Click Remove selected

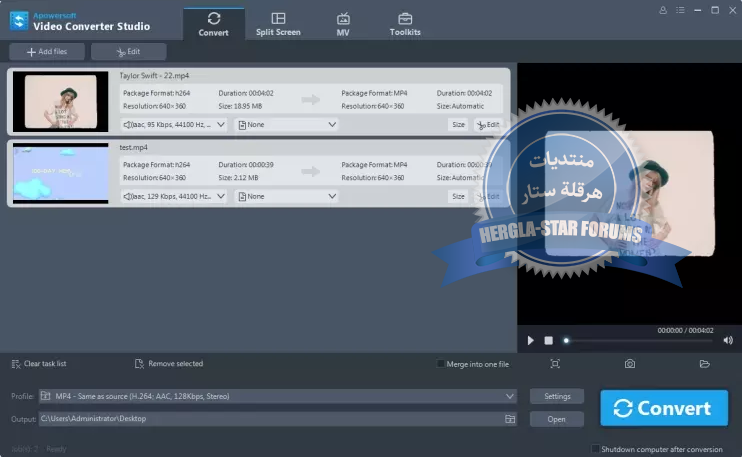(x=169, y=364)
